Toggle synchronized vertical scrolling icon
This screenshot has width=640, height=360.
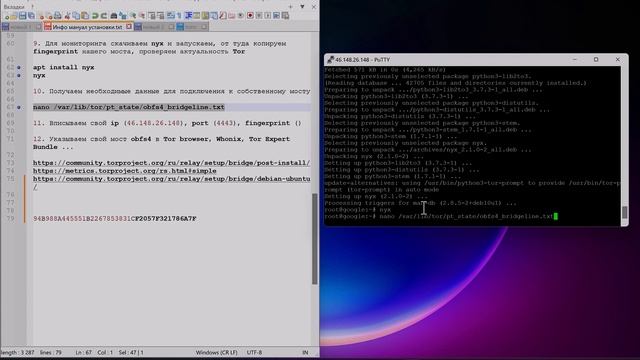152,16
